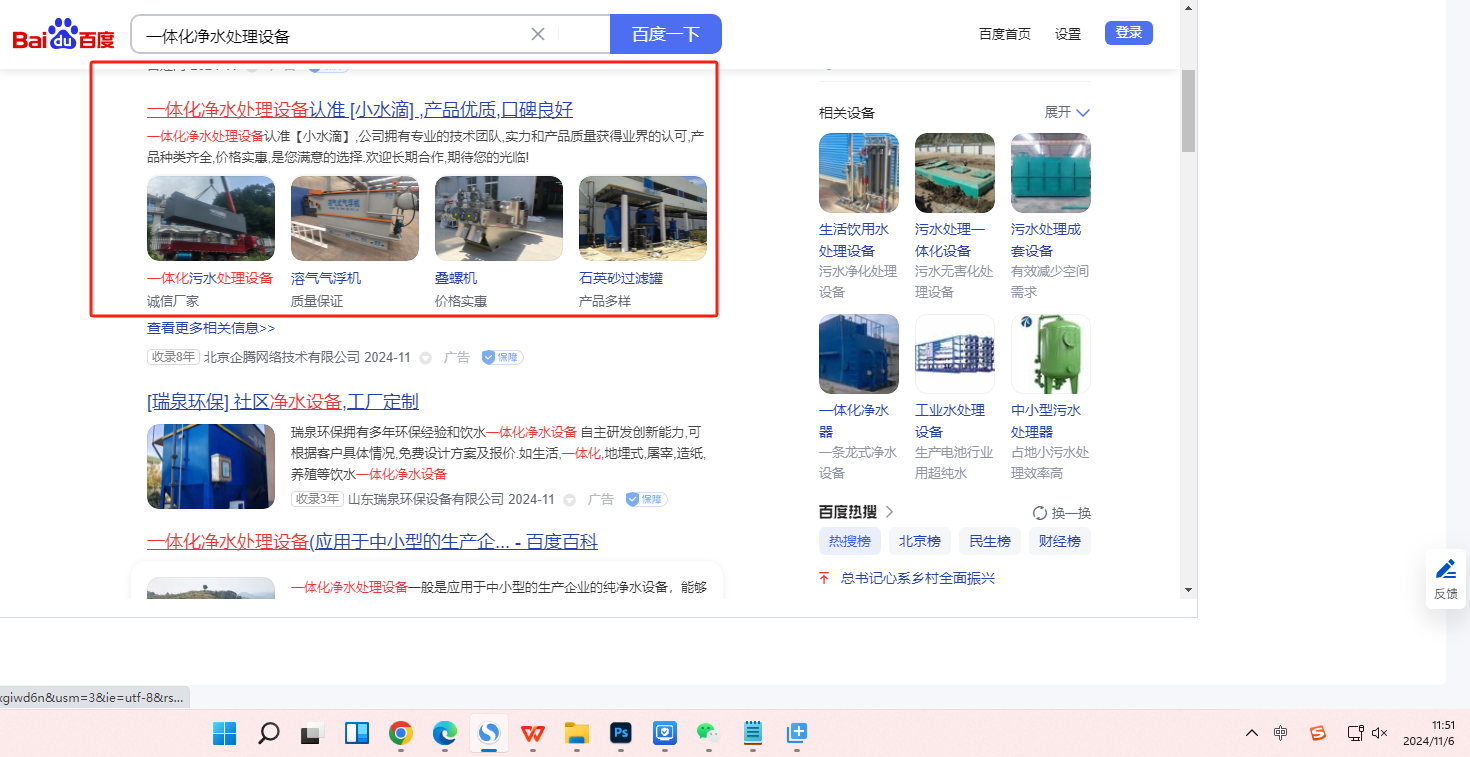Open the 反馈 feedback pencil icon

(1445, 570)
